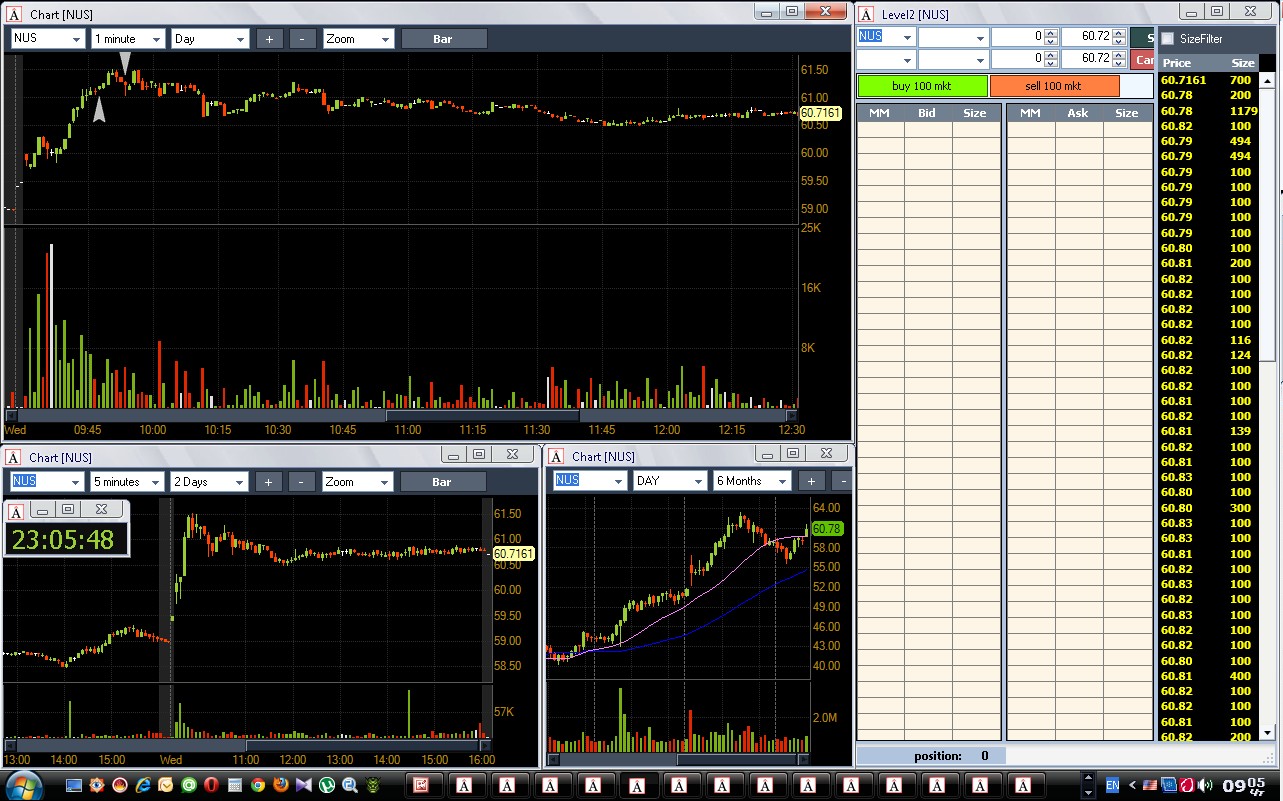
Task: Expand the 6 Months range dropdown
Action: tap(751, 481)
